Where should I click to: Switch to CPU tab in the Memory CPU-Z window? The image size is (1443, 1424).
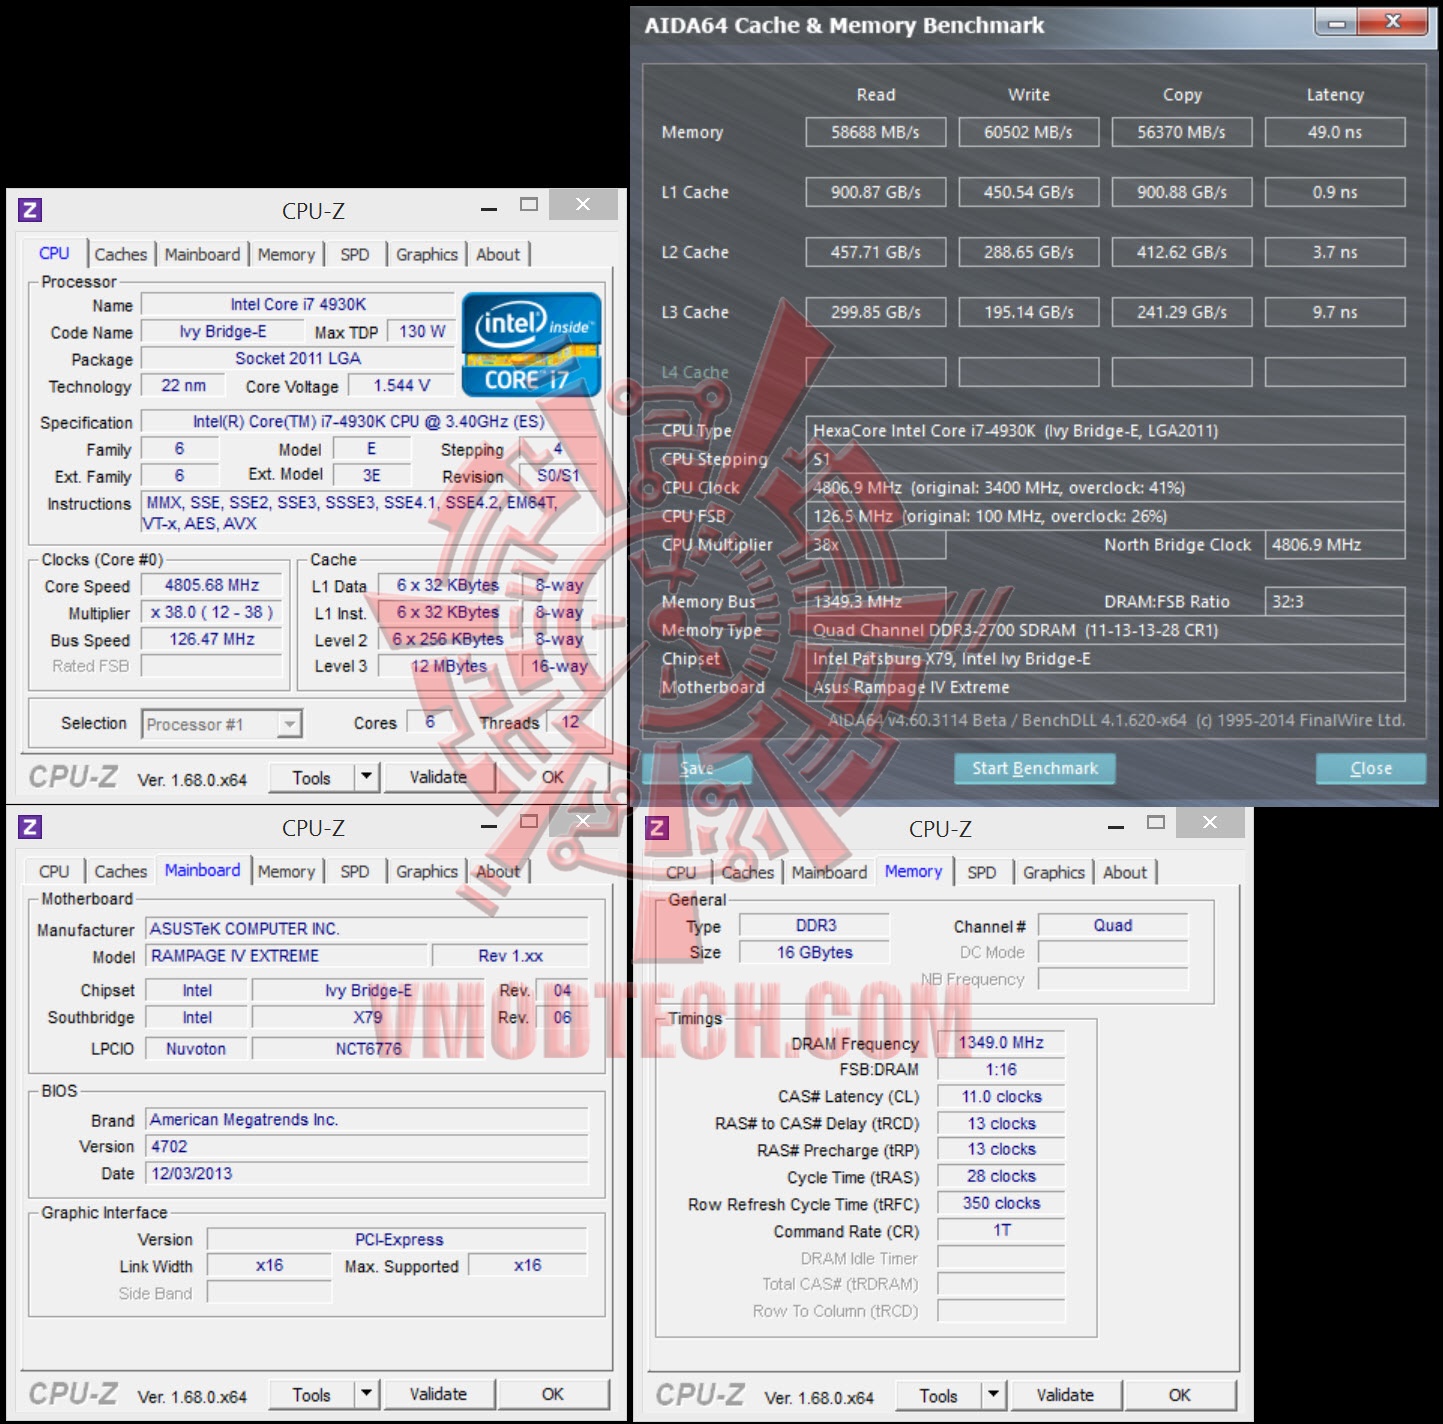[681, 873]
